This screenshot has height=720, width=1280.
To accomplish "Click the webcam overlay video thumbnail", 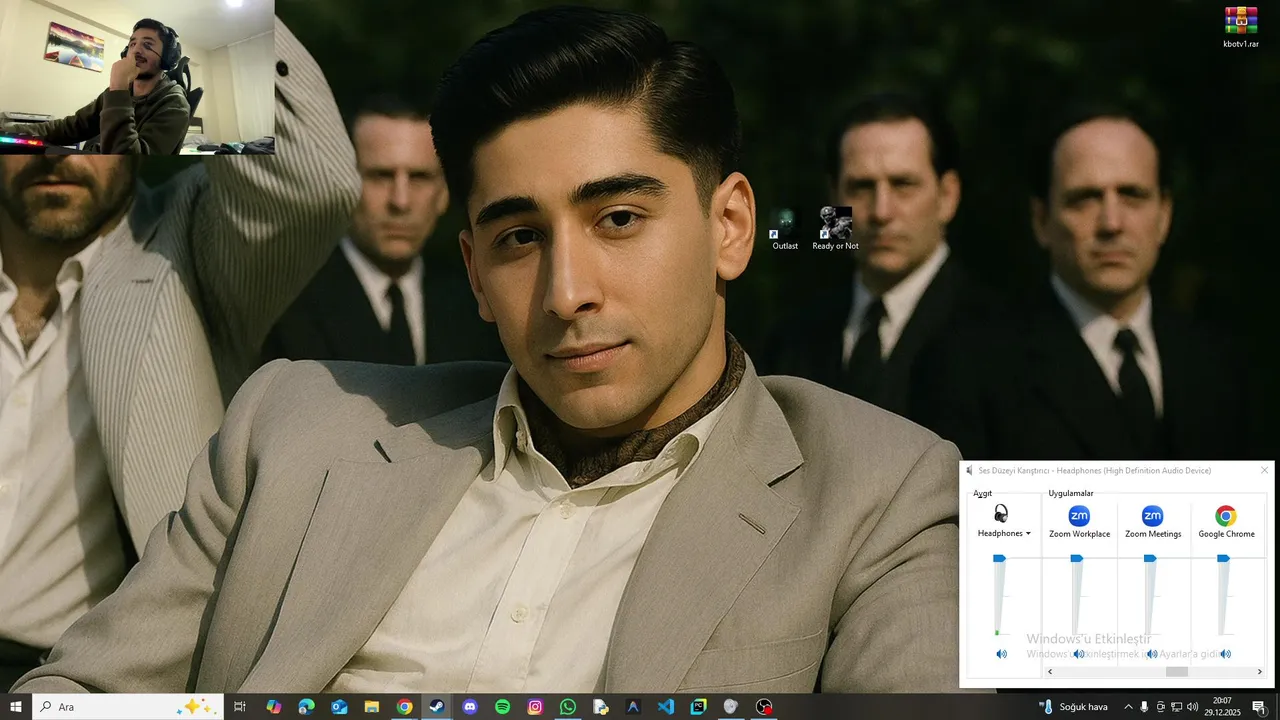I will (x=137, y=77).
